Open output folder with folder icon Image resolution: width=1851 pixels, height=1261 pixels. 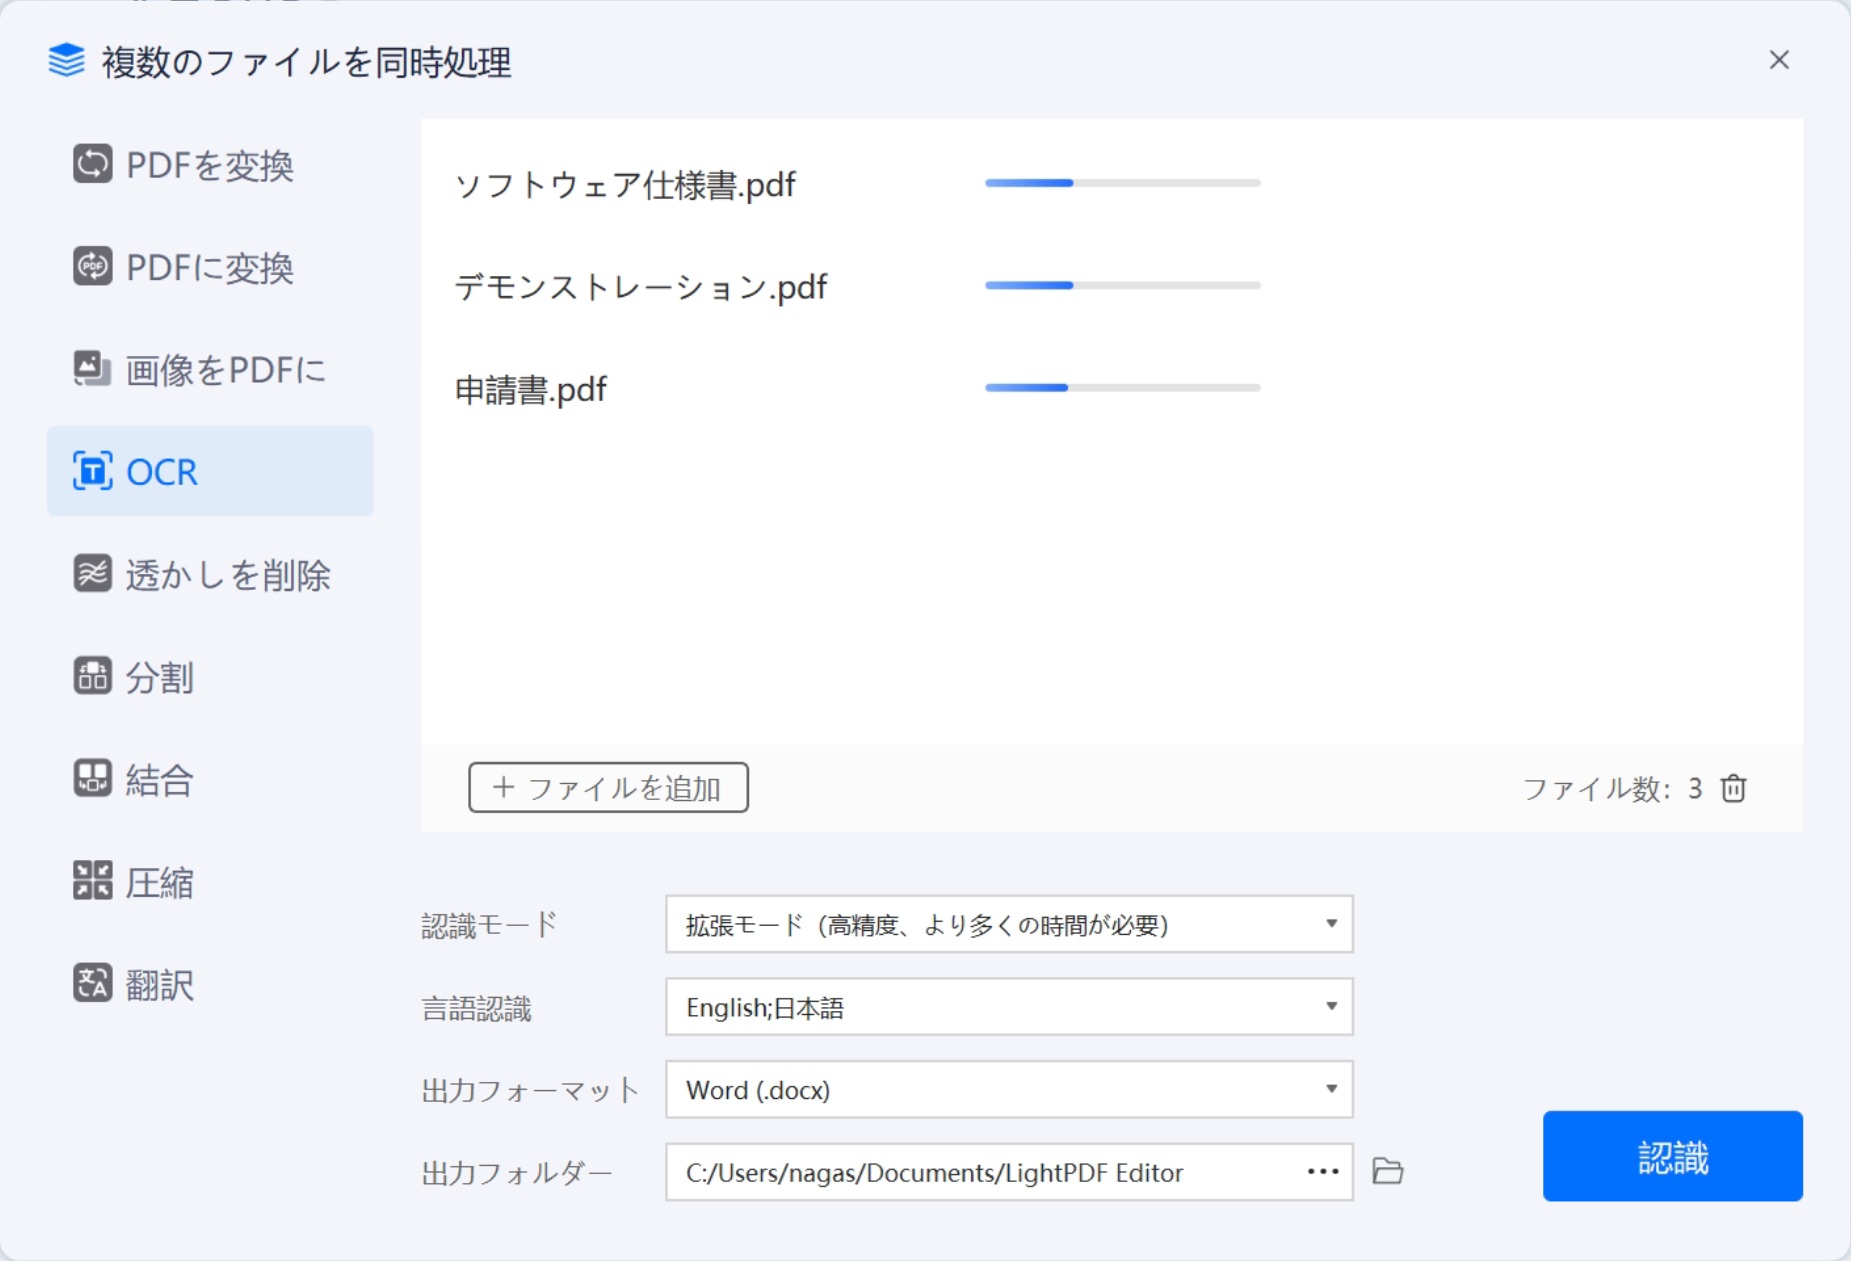pos(1387,1171)
